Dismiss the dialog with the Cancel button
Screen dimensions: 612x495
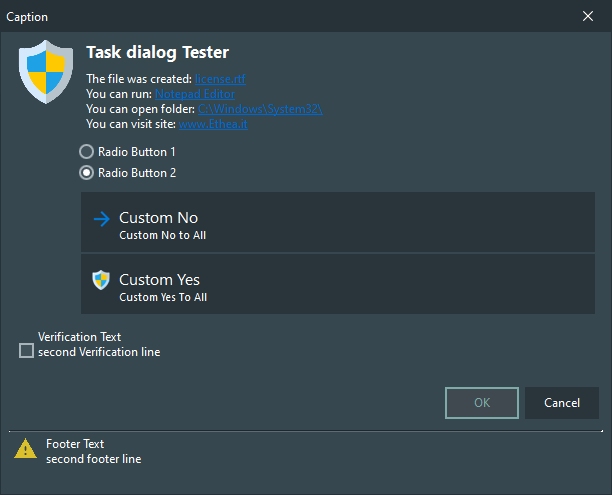pos(562,403)
